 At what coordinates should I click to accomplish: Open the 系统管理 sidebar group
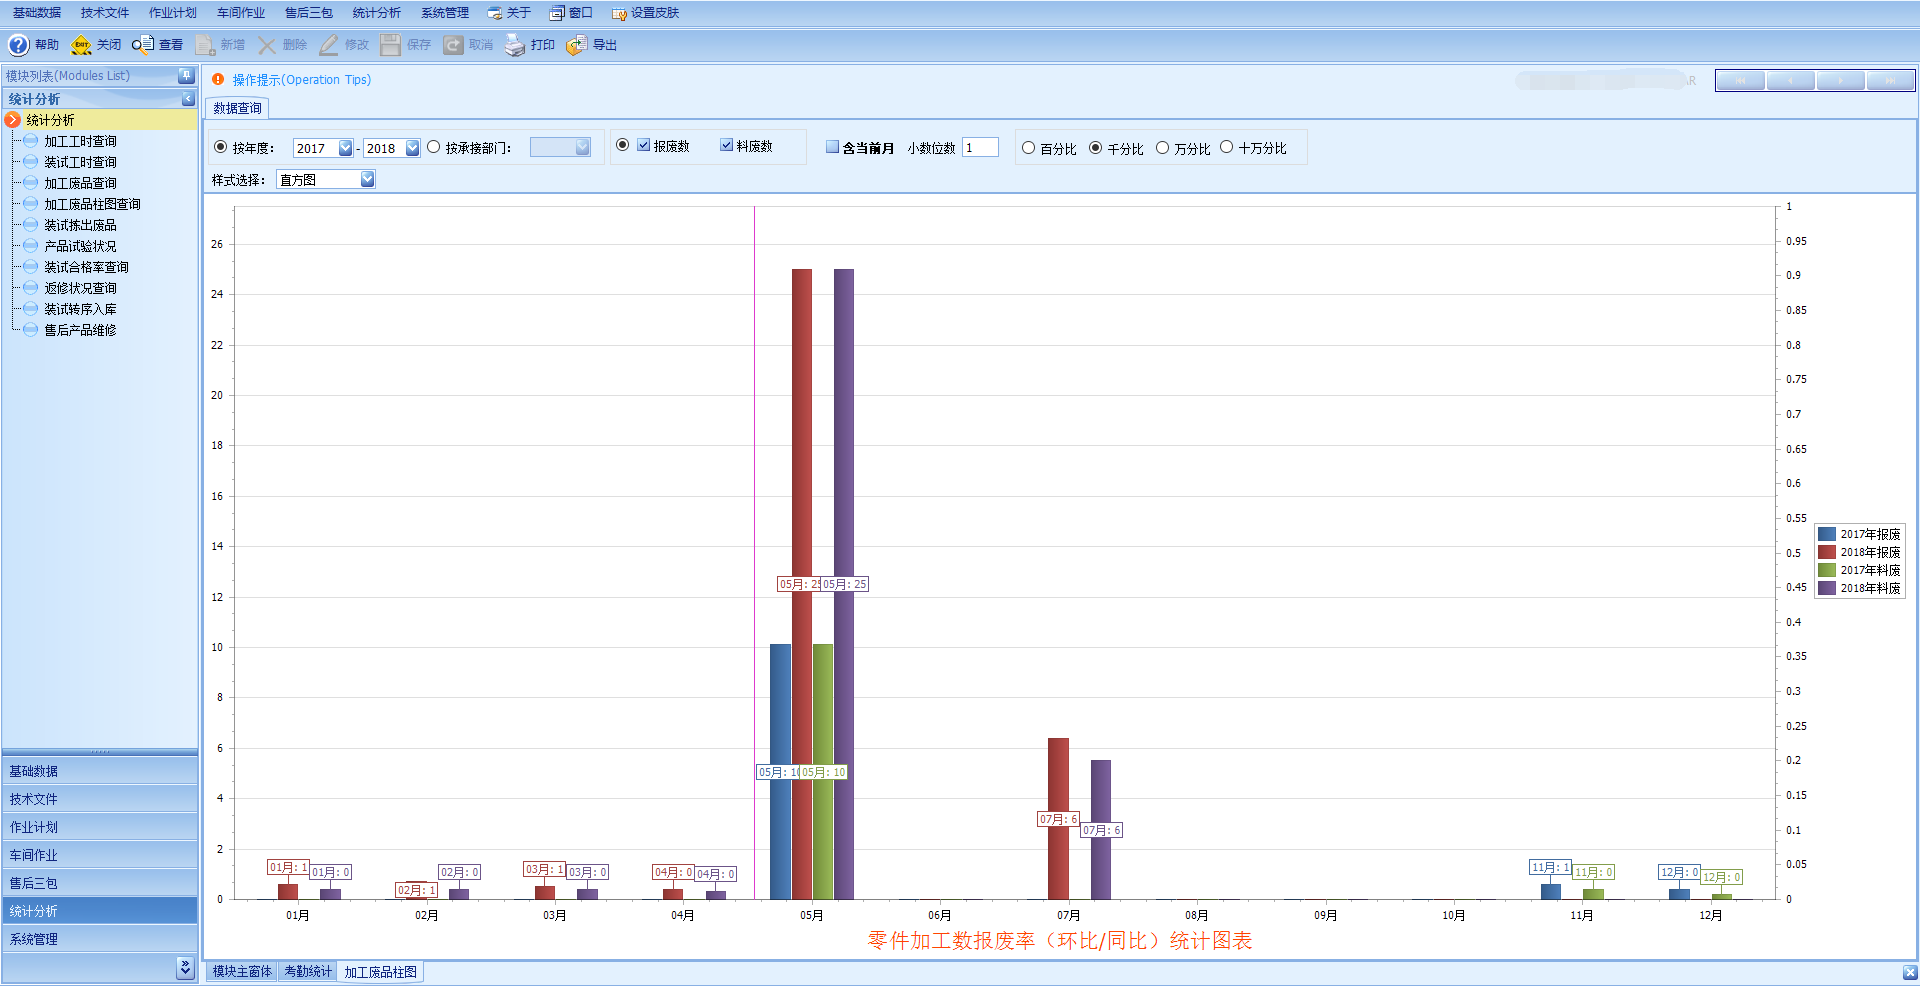click(100, 939)
